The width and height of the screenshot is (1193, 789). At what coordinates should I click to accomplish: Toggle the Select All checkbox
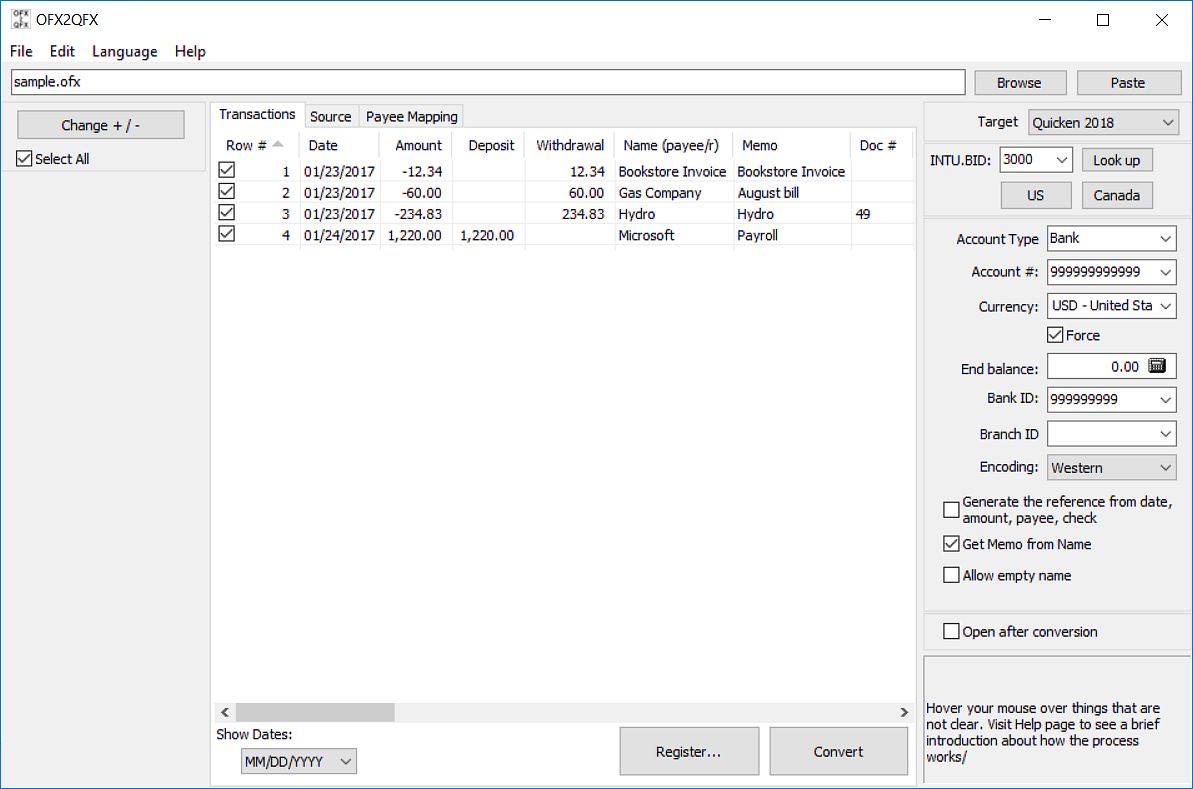(x=24, y=158)
